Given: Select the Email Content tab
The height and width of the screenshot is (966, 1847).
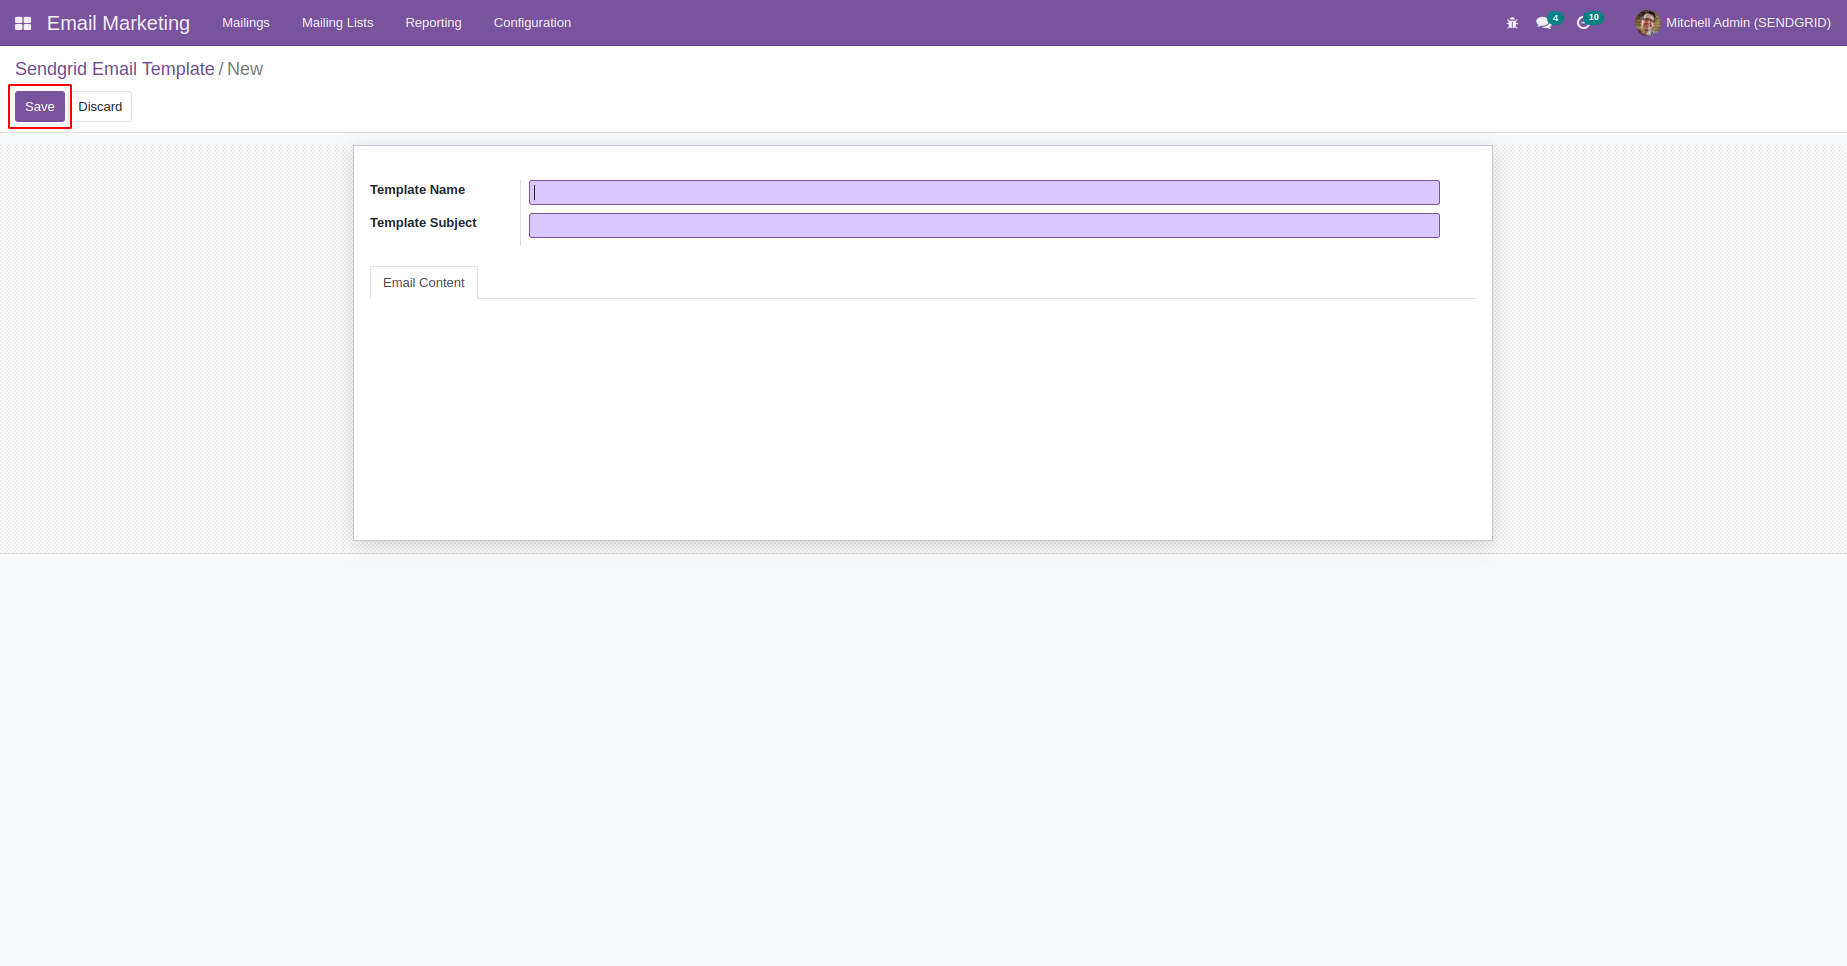Looking at the screenshot, I should tap(424, 283).
